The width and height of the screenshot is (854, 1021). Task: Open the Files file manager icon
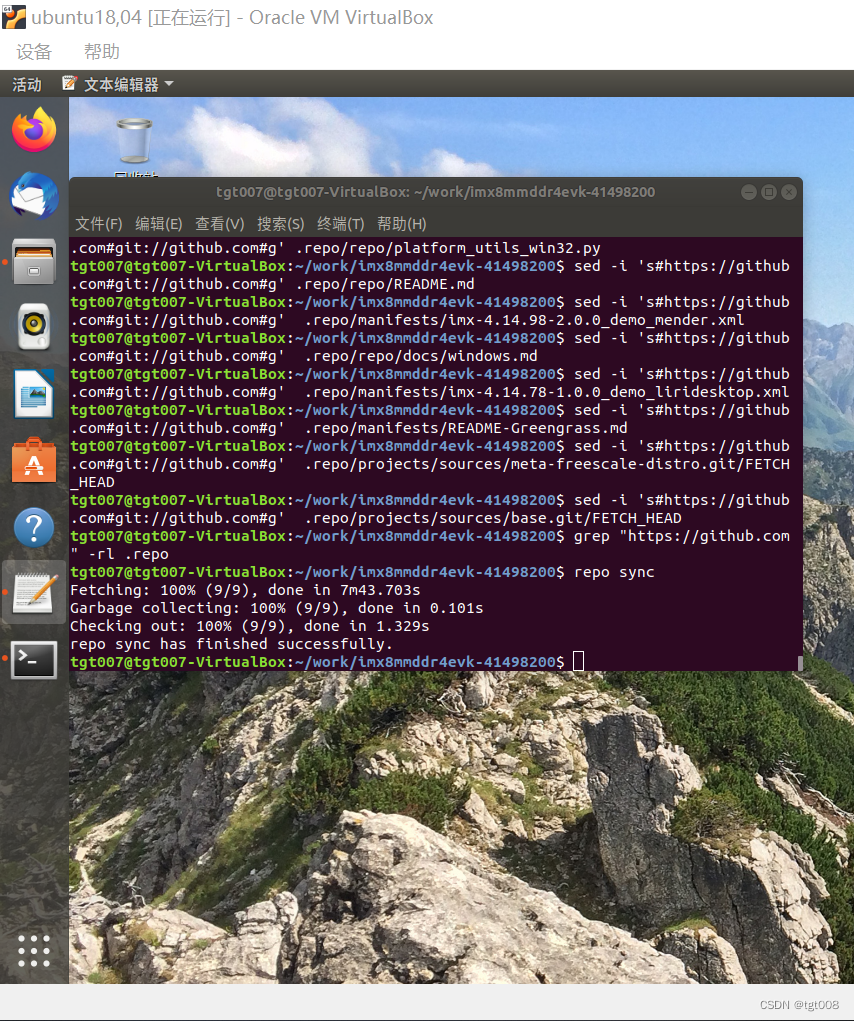click(34, 262)
